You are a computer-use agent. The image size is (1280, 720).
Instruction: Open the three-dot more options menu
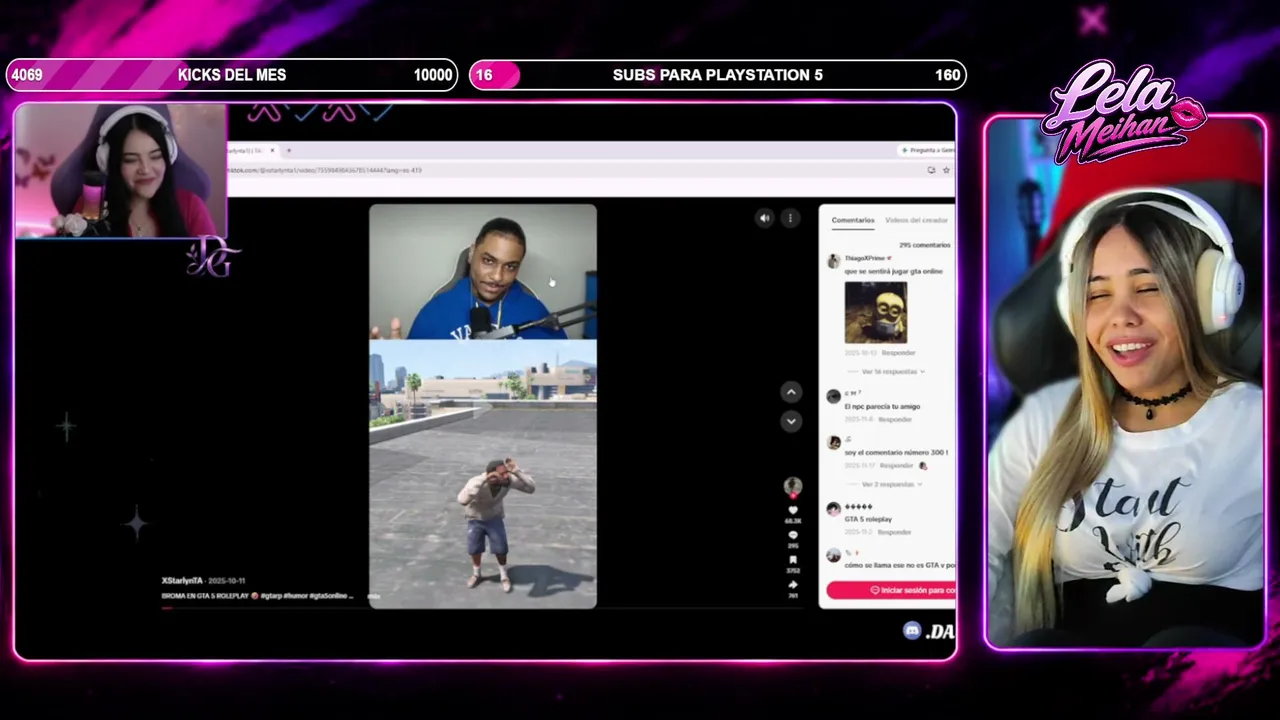[x=790, y=218]
